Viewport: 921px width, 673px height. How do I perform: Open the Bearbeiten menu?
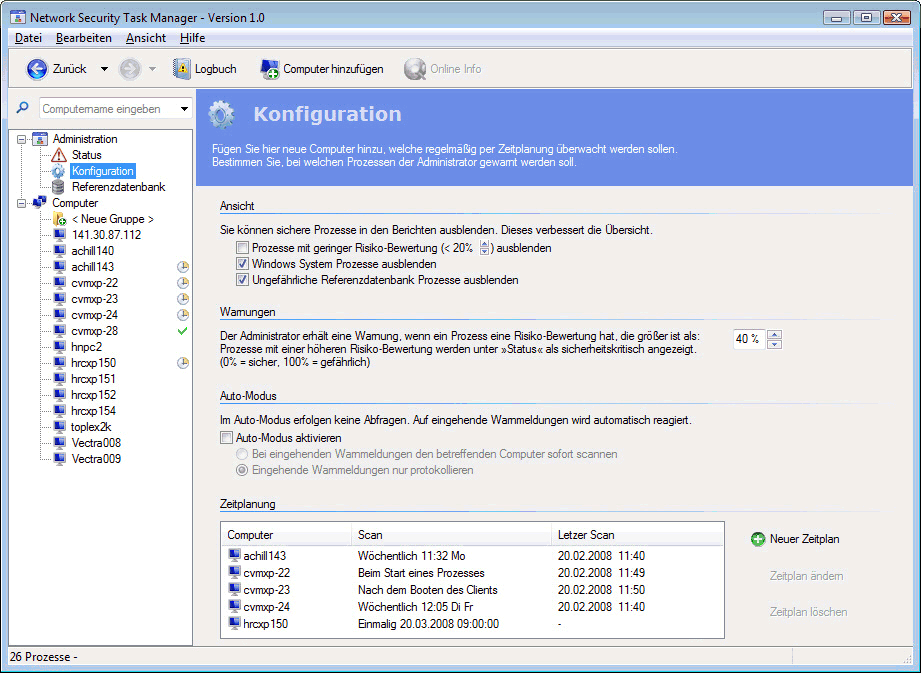[83, 37]
